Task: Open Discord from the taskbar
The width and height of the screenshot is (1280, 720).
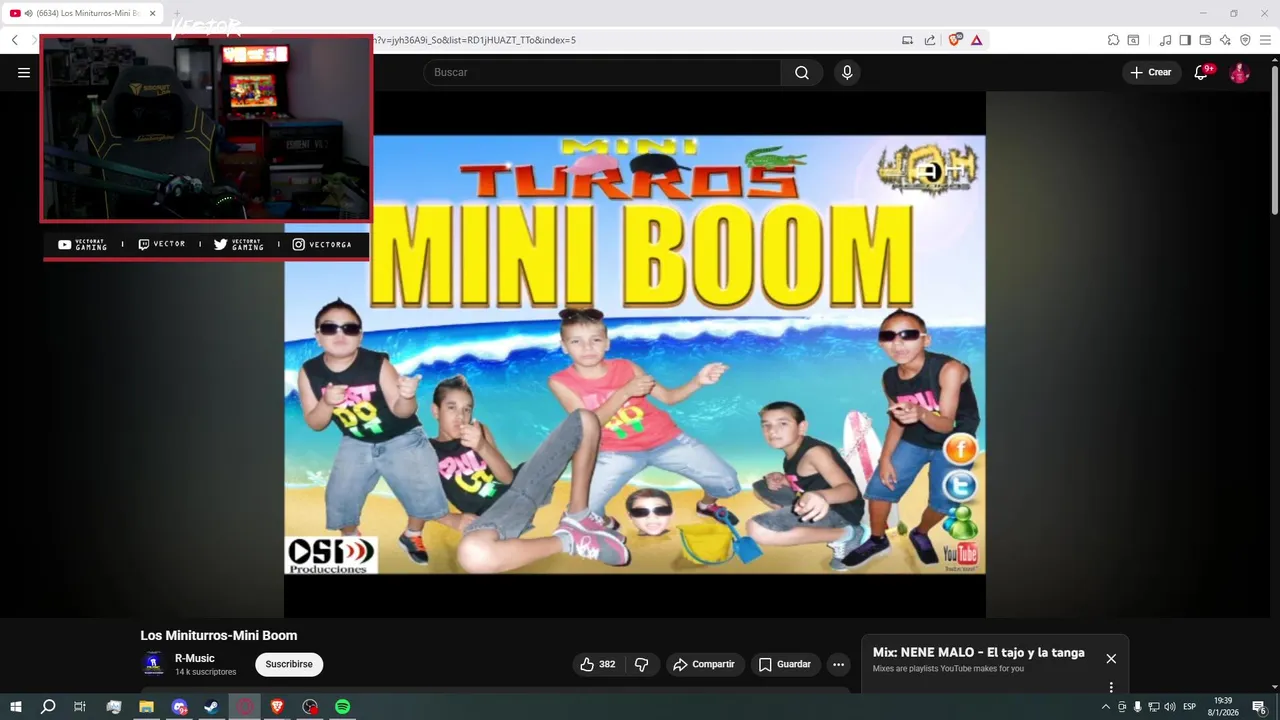Action: pyautogui.click(x=179, y=706)
